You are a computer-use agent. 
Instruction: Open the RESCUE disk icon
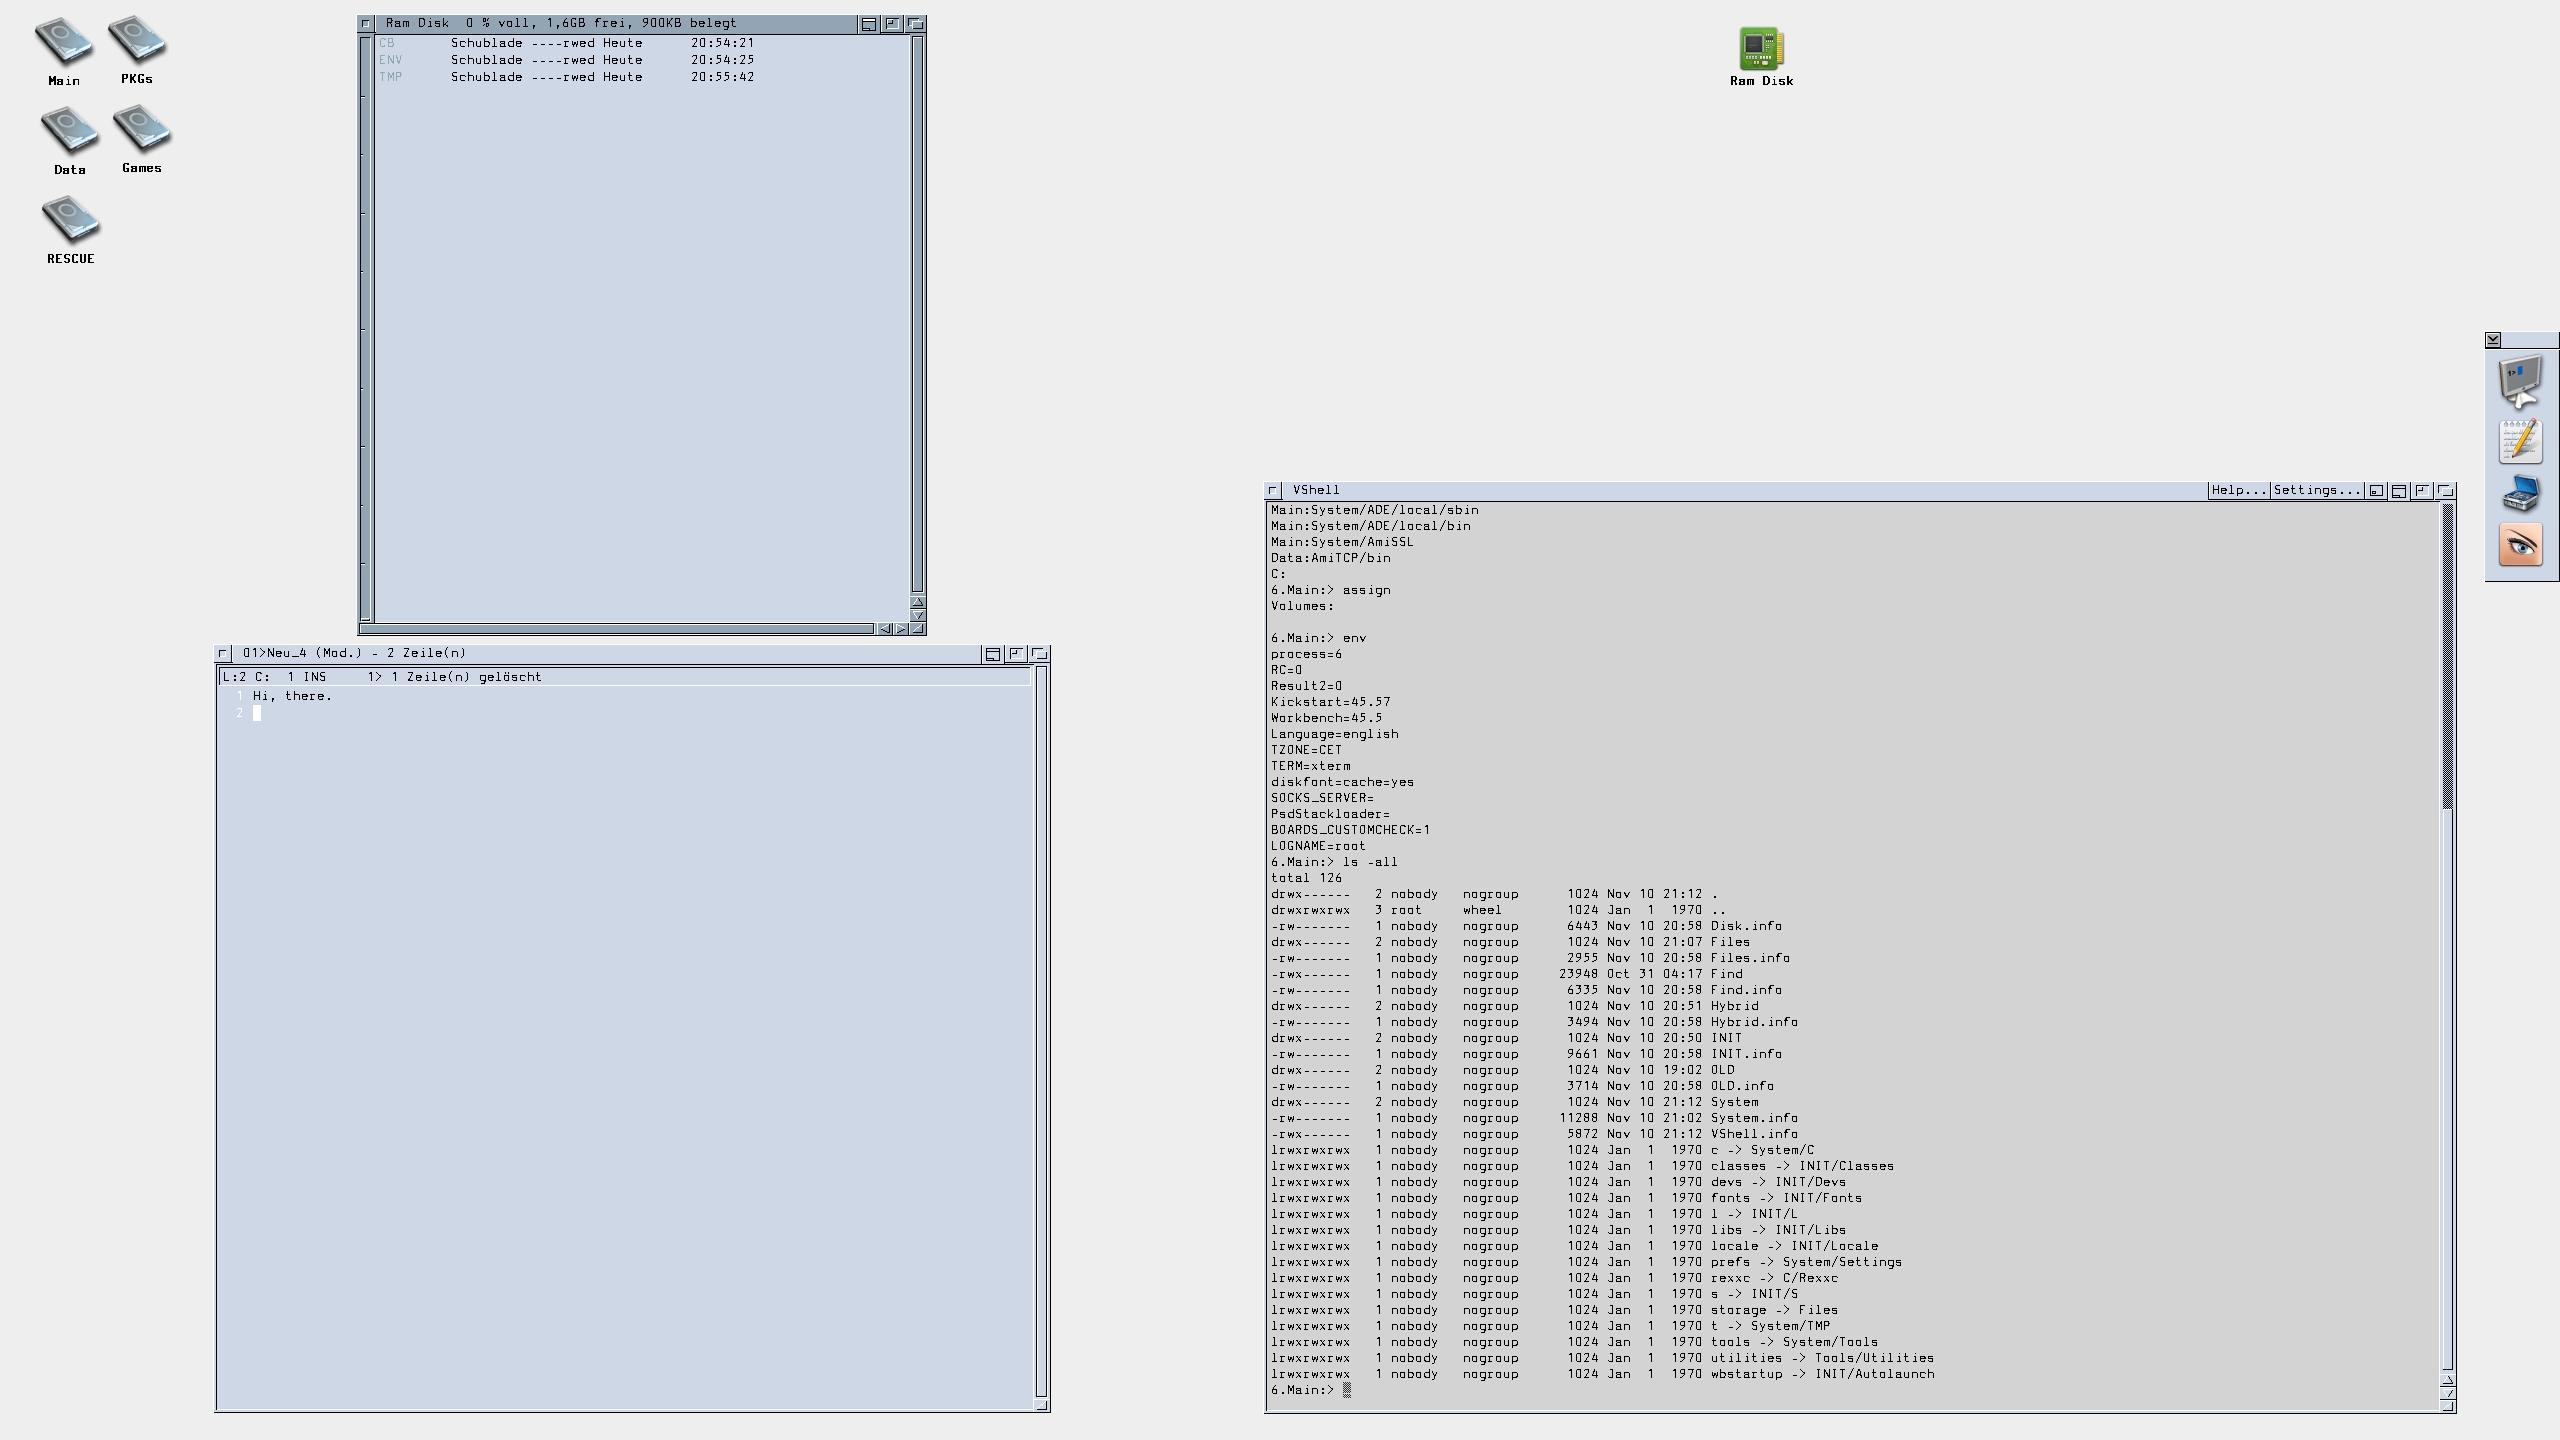coord(70,220)
